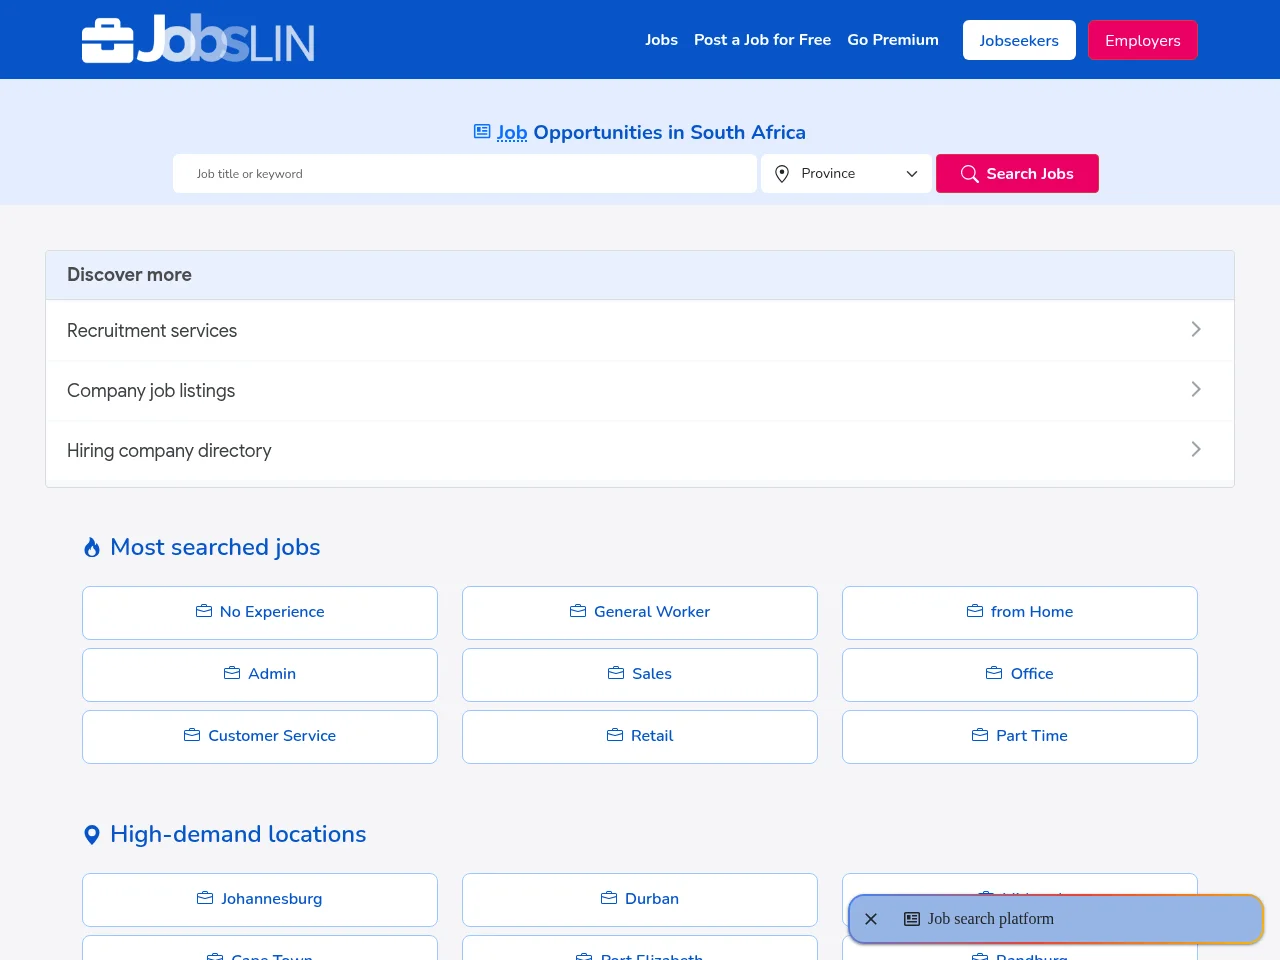Screen dimensions: 1280x960
Task: Click the map pin icon beside High-demand locations
Action: click(92, 835)
